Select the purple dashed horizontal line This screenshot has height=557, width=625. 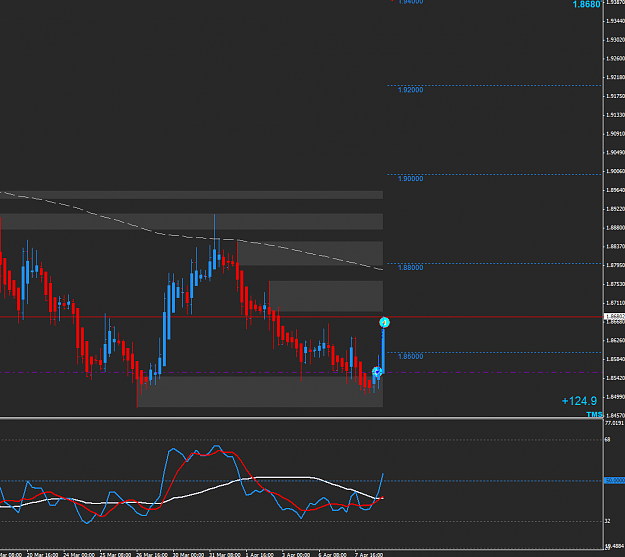click(301, 372)
